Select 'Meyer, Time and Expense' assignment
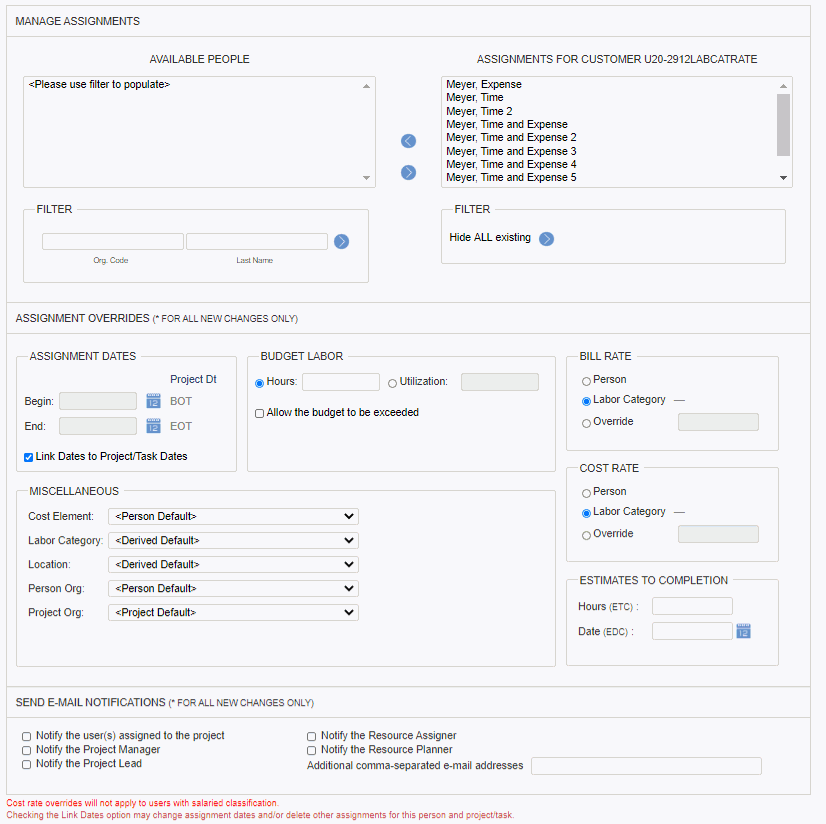The width and height of the screenshot is (826, 824). pyautogui.click(x=507, y=124)
